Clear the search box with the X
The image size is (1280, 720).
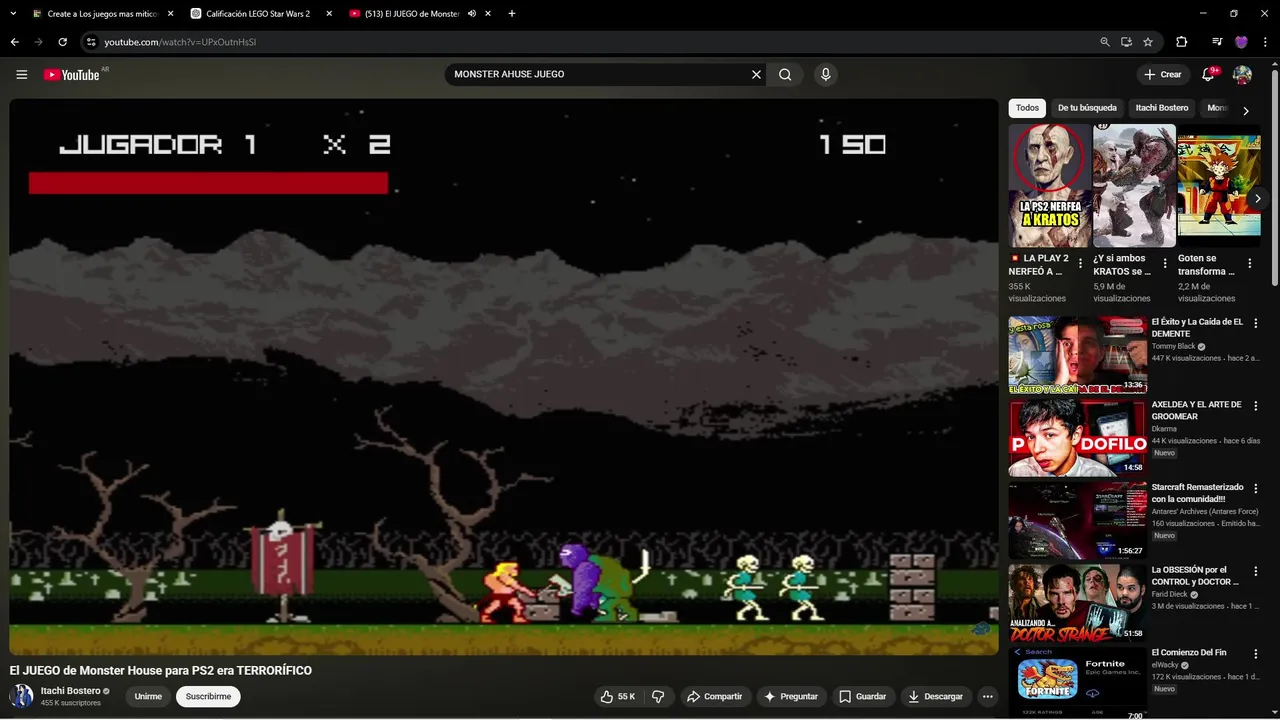pyautogui.click(x=756, y=74)
